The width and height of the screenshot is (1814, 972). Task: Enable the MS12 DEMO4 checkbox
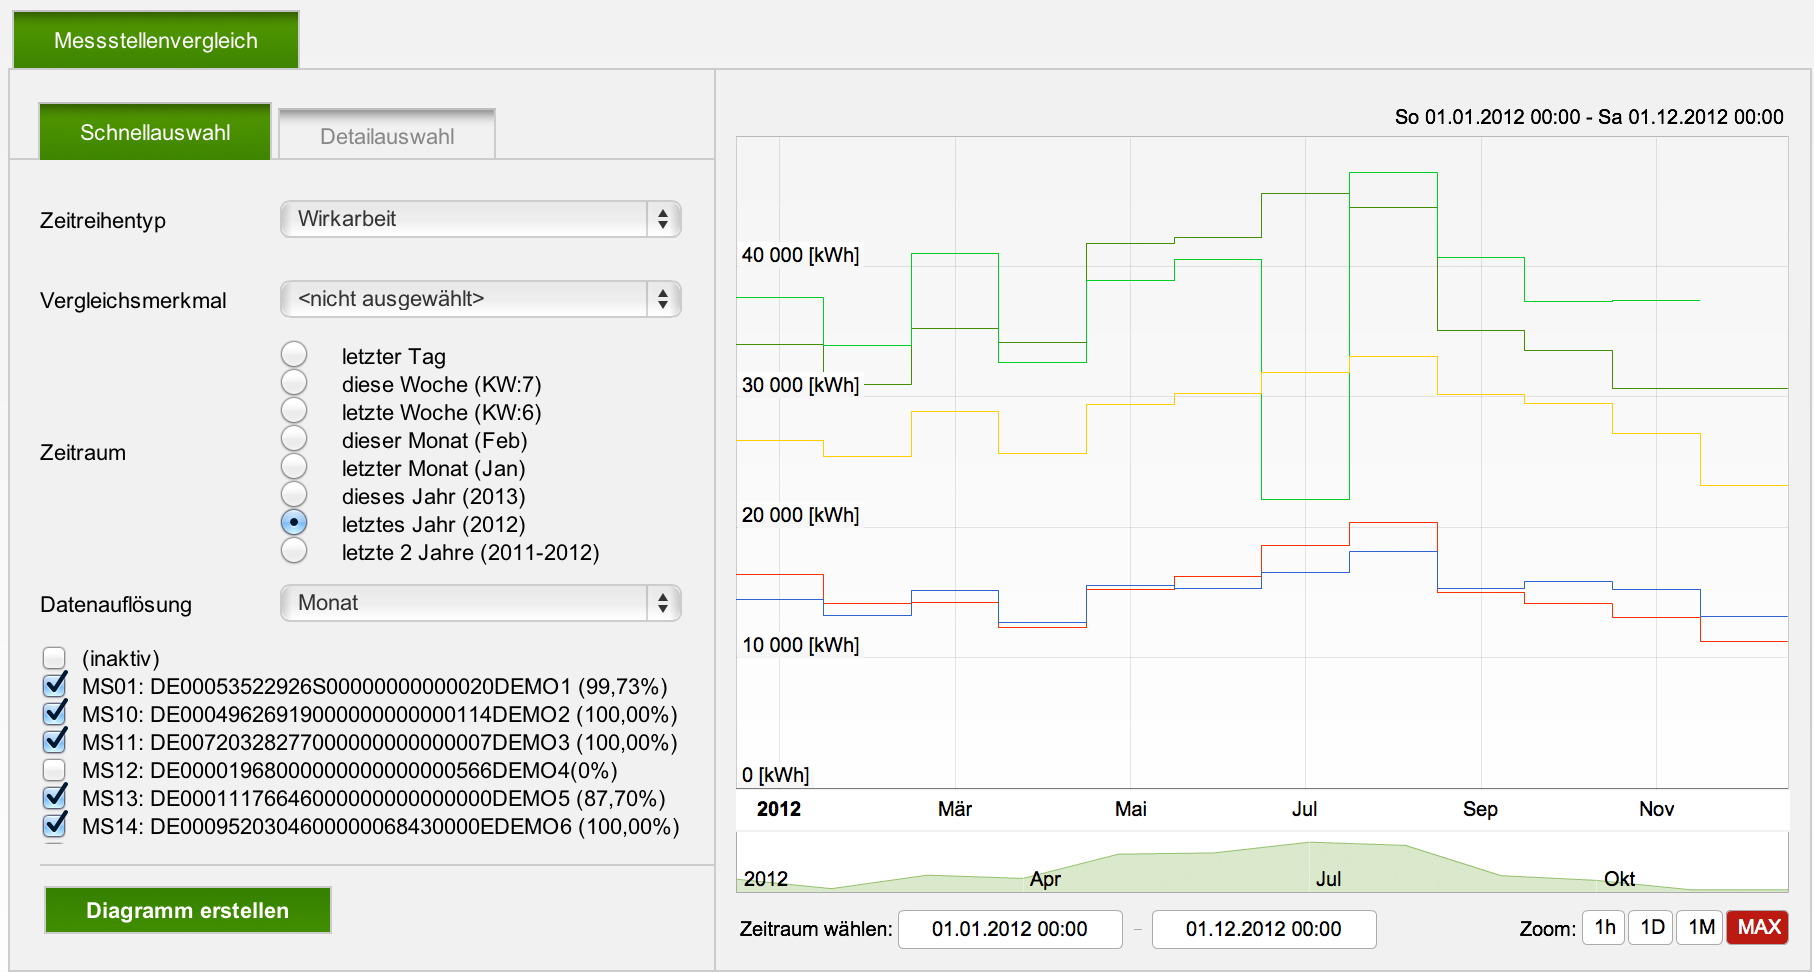click(x=55, y=770)
